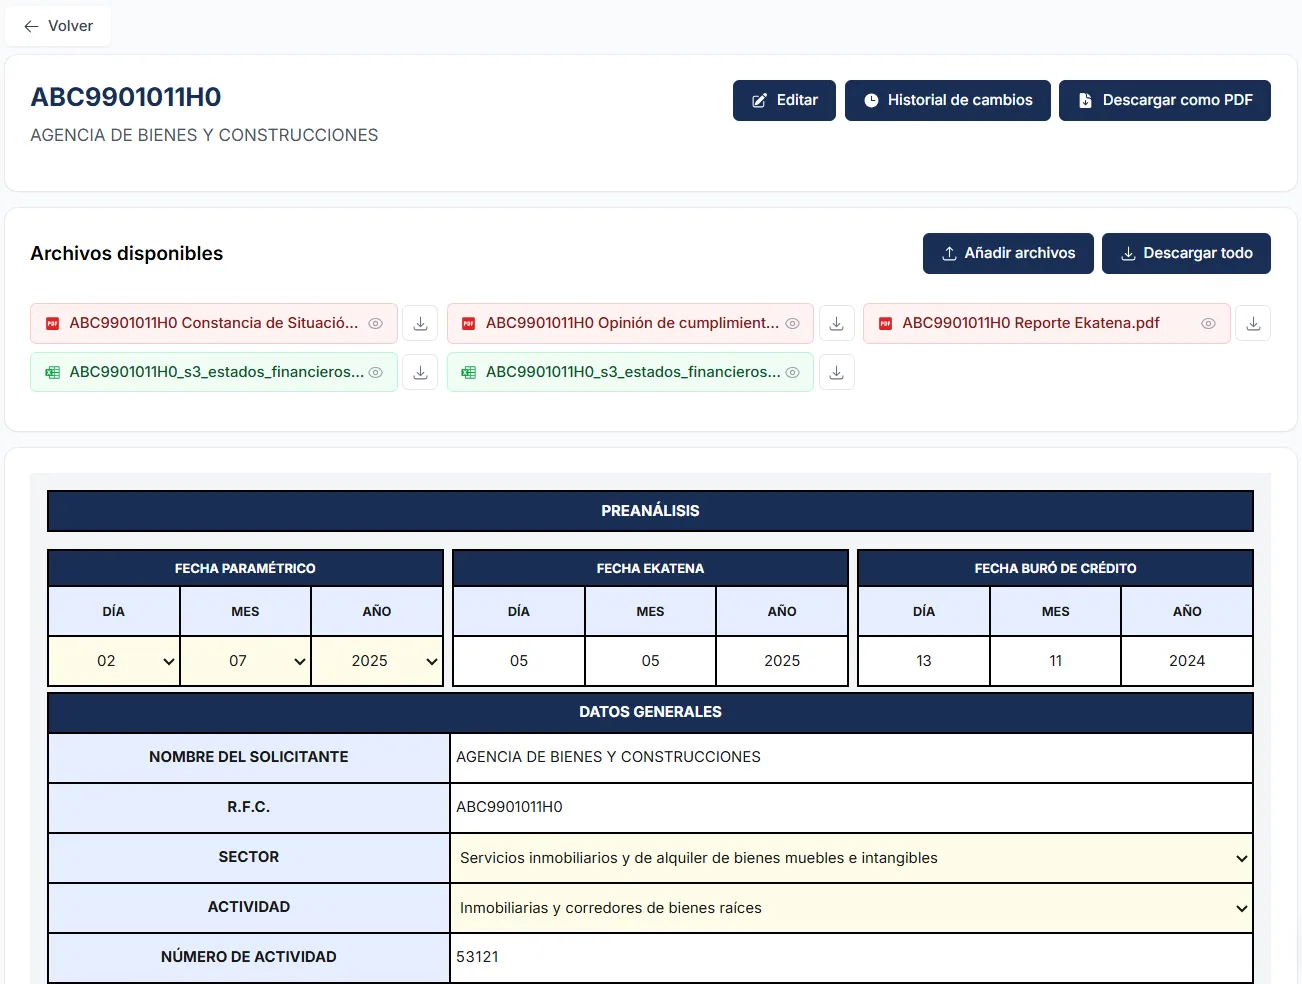Open the Fecha Paramétrico AÑO dropdown

[377, 661]
